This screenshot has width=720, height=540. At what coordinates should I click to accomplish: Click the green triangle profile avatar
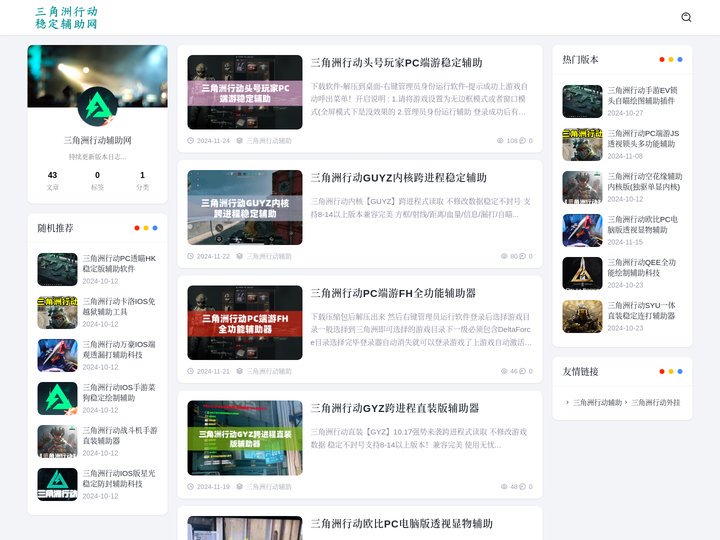[97, 107]
